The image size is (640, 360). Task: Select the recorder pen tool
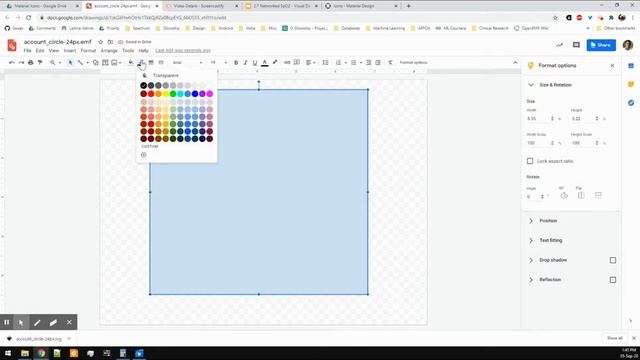click(x=37, y=322)
